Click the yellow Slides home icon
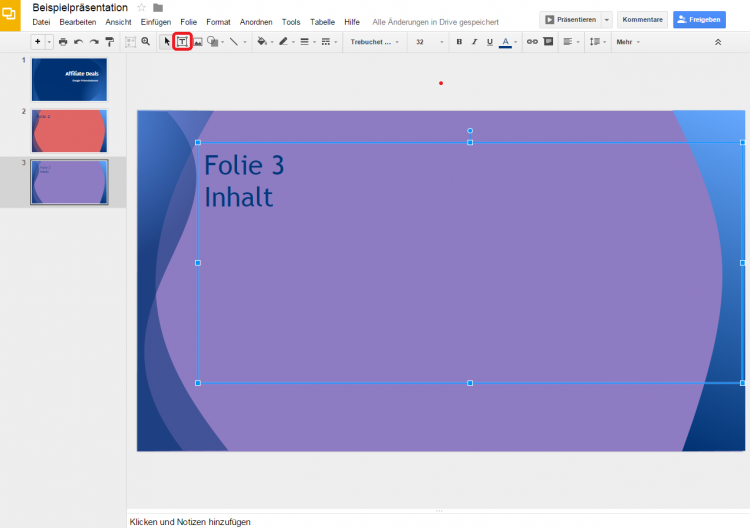The width and height of the screenshot is (750, 528). click(x=10, y=15)
